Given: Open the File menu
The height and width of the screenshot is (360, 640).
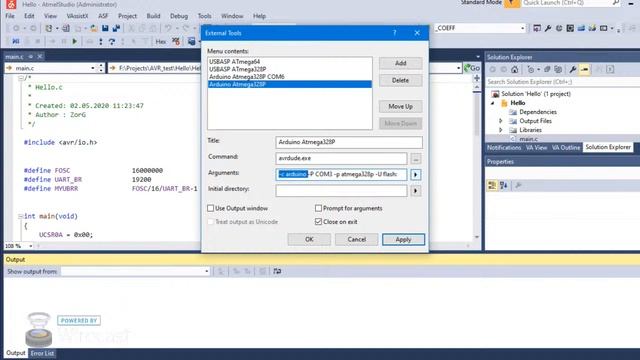Looking at the screenshot, I should [x=10, y=16].
